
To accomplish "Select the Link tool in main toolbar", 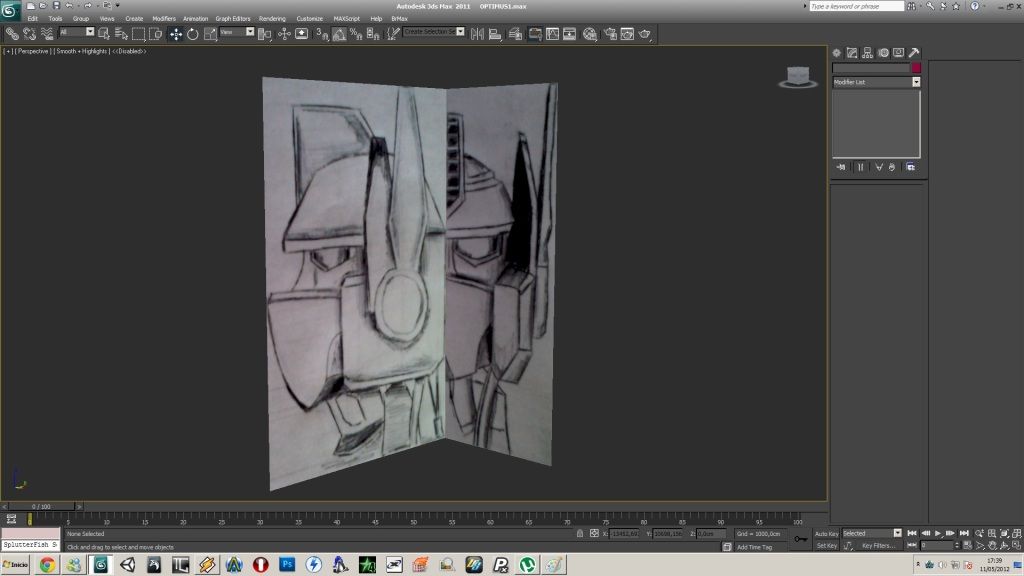I will [x=12, y=34].
